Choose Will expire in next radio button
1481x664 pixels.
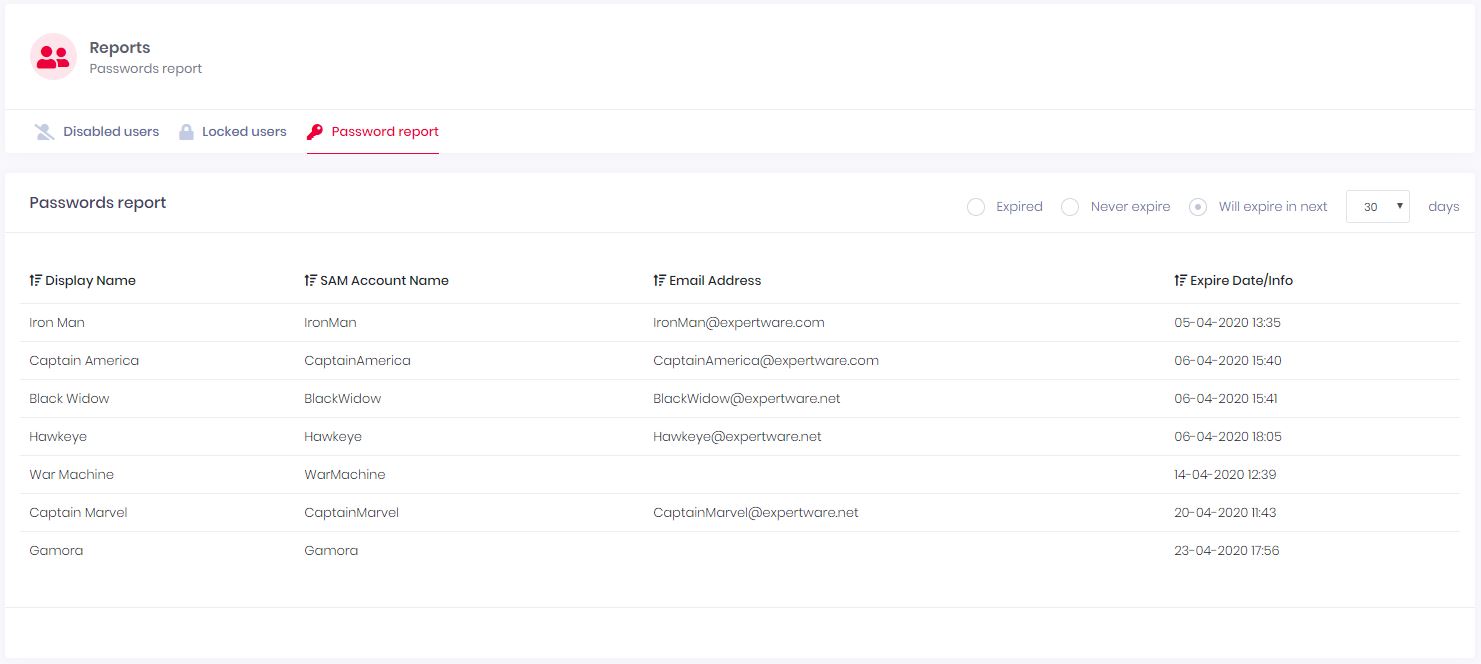point(1198,207)
